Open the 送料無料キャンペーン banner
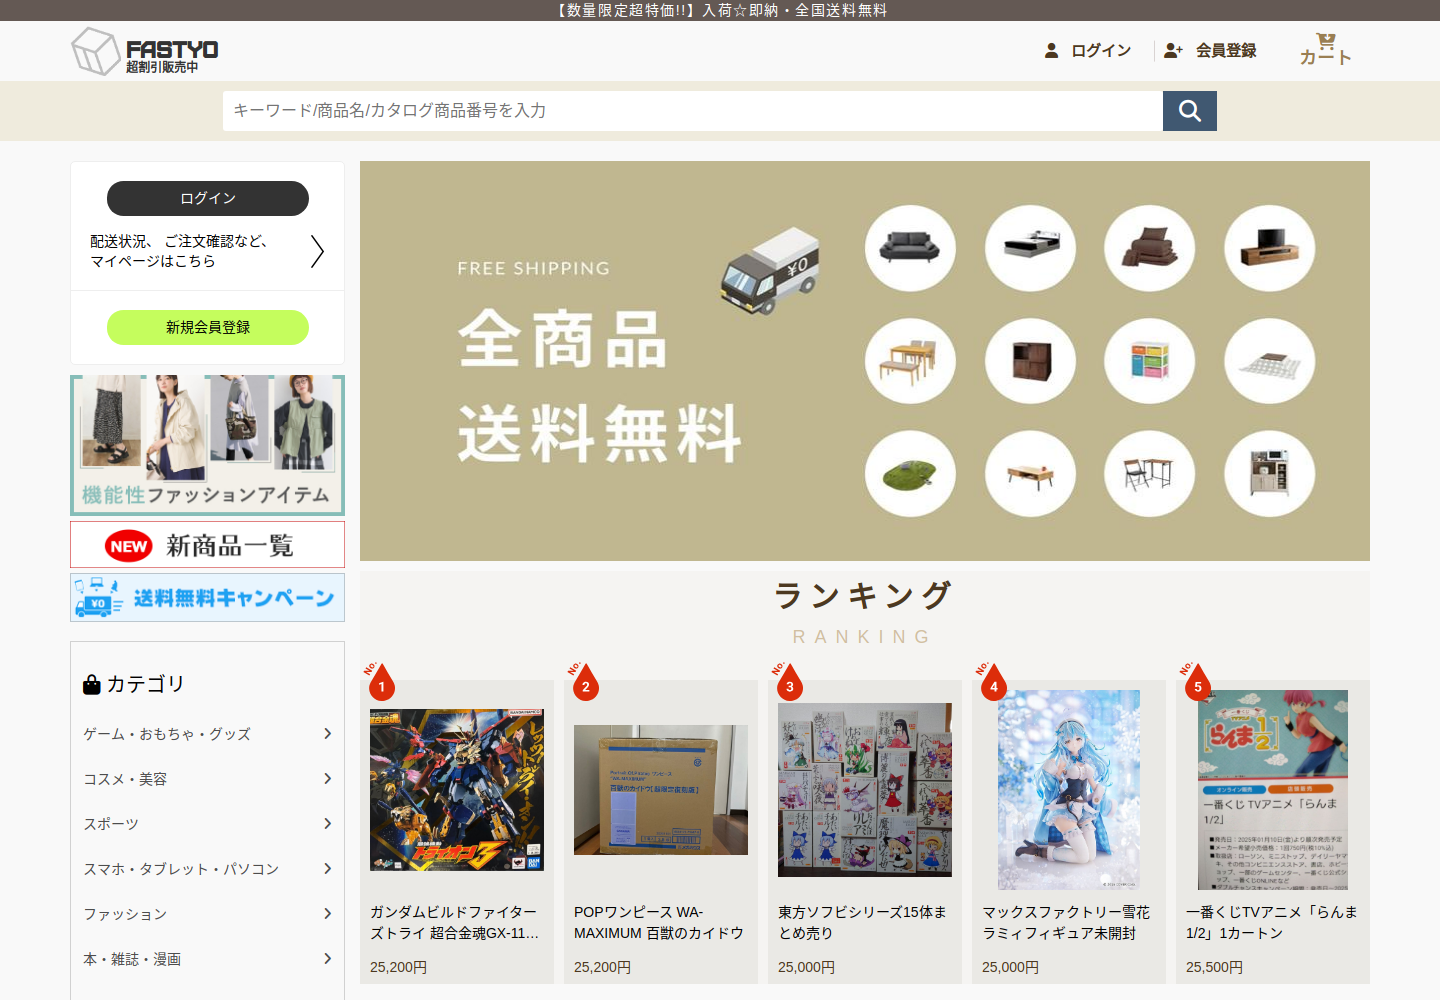 [208, 598]
